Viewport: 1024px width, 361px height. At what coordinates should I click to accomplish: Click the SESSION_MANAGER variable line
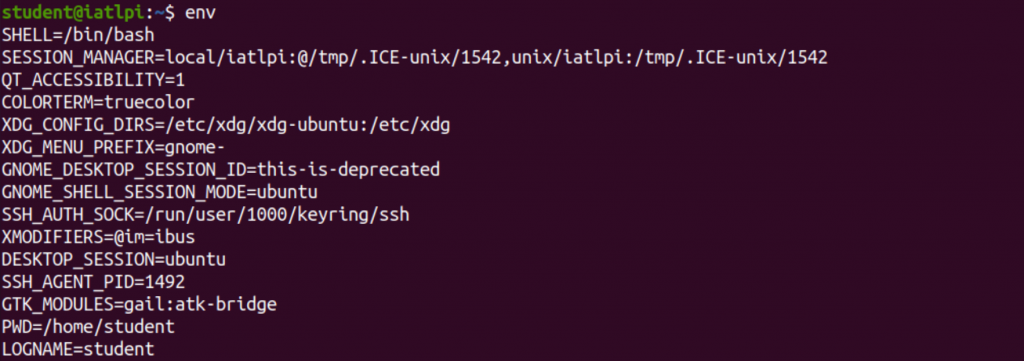[x=415, y=57]
